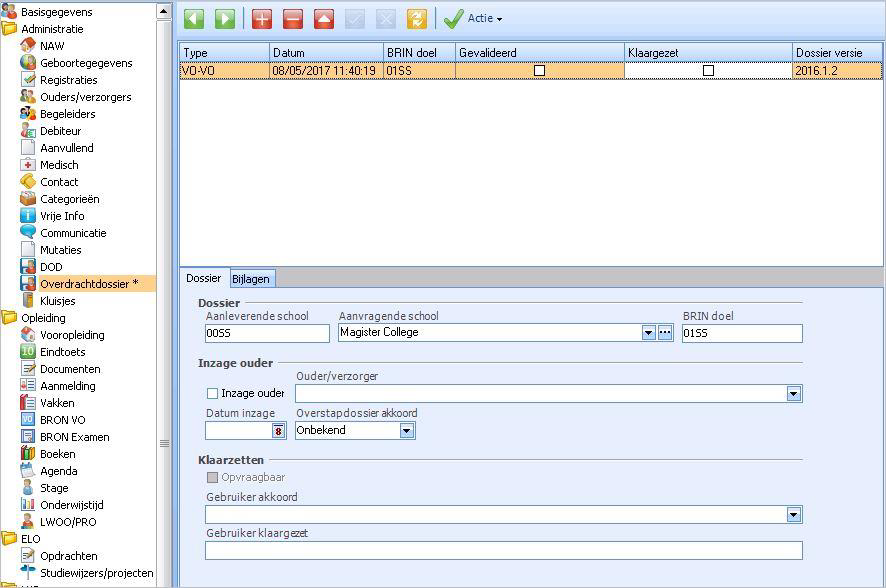Expand the Aanvragende school dropdown

(648, 333)
